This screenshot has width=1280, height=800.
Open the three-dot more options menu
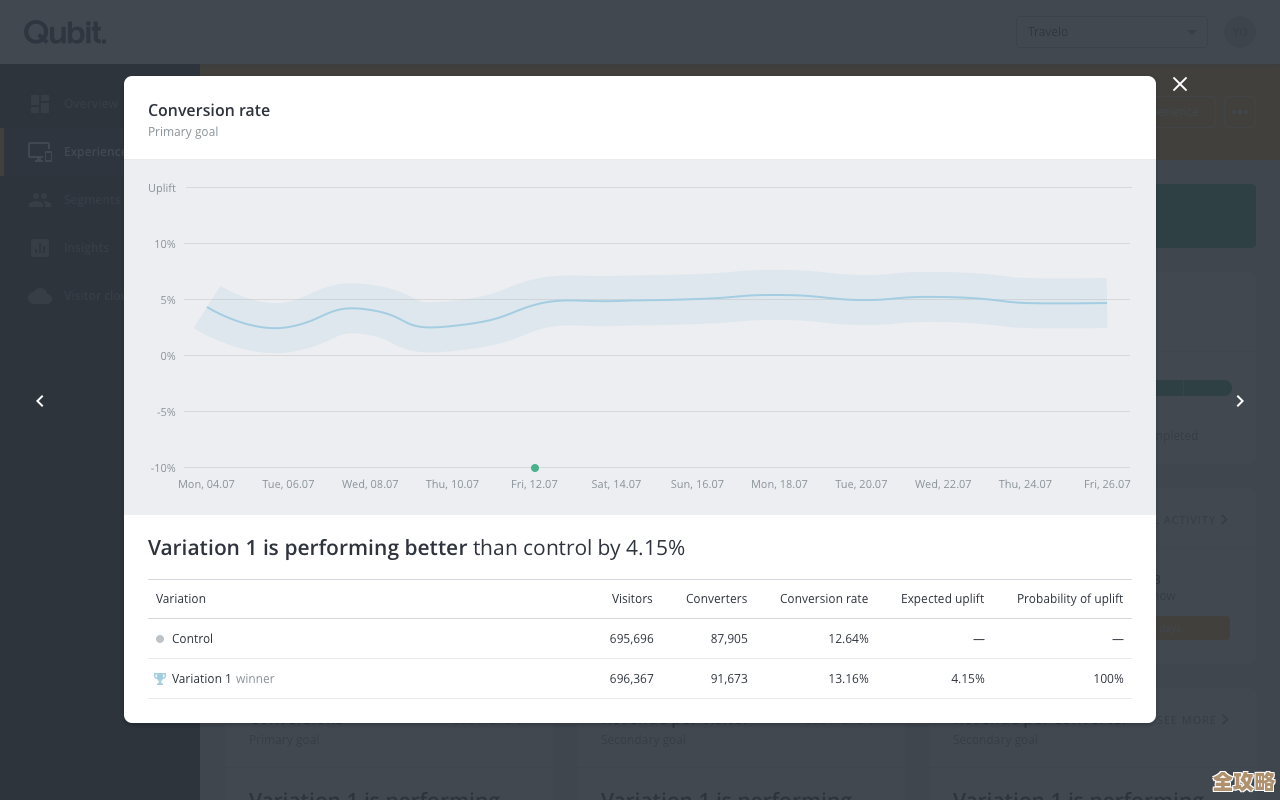[x=1240, y=112]
